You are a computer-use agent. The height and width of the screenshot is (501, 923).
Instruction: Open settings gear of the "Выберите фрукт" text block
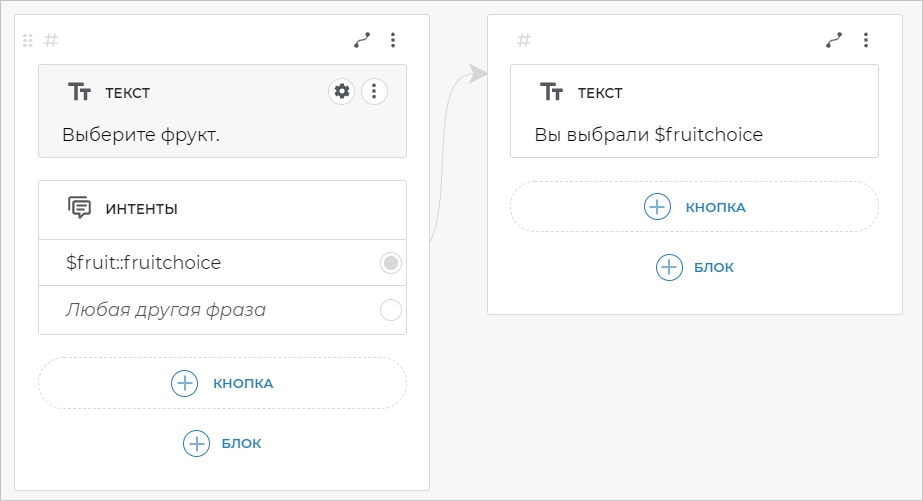(342, 92)
